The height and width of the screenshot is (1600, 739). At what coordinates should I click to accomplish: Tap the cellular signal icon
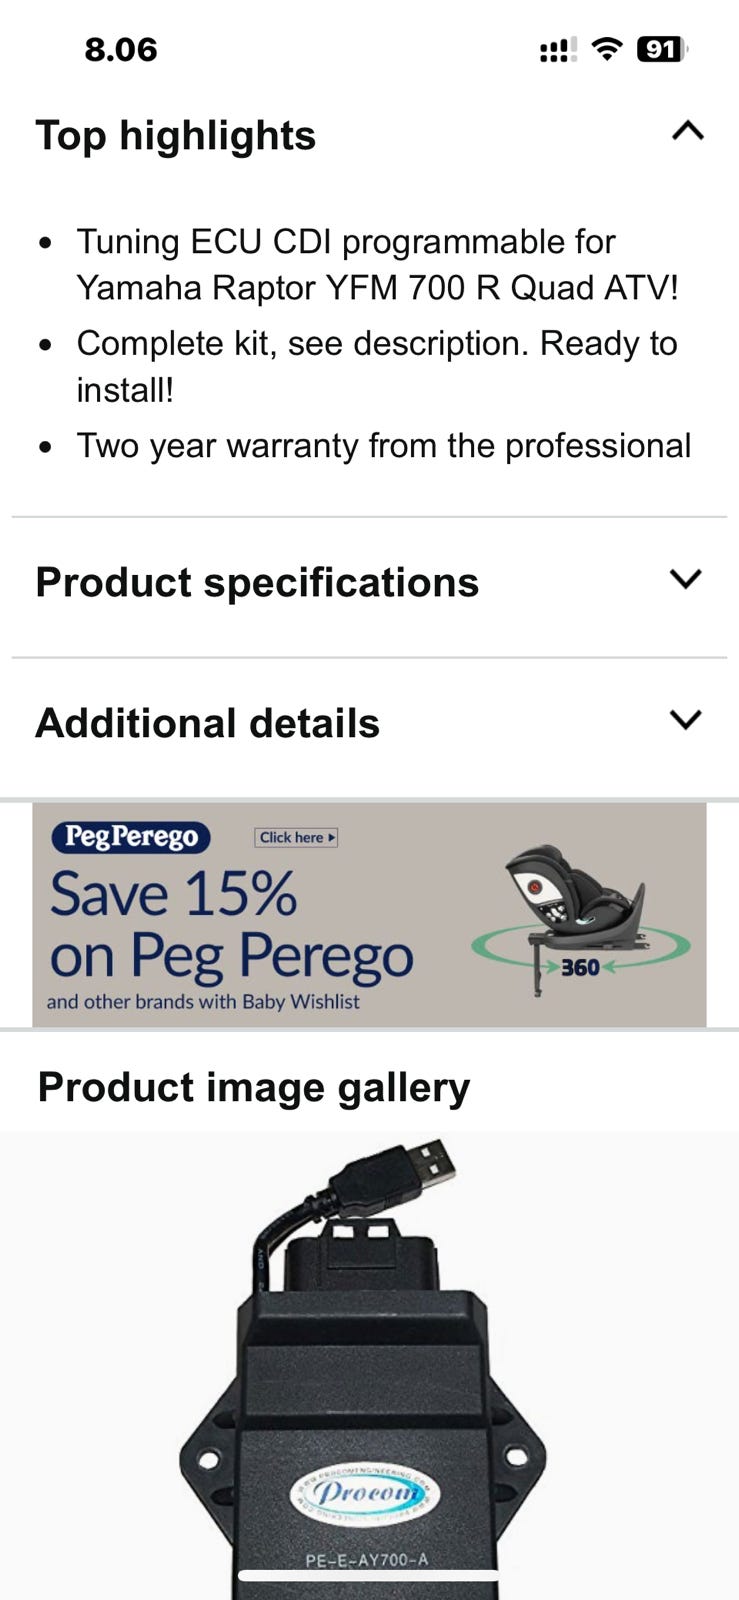click(x=557, y=50)
